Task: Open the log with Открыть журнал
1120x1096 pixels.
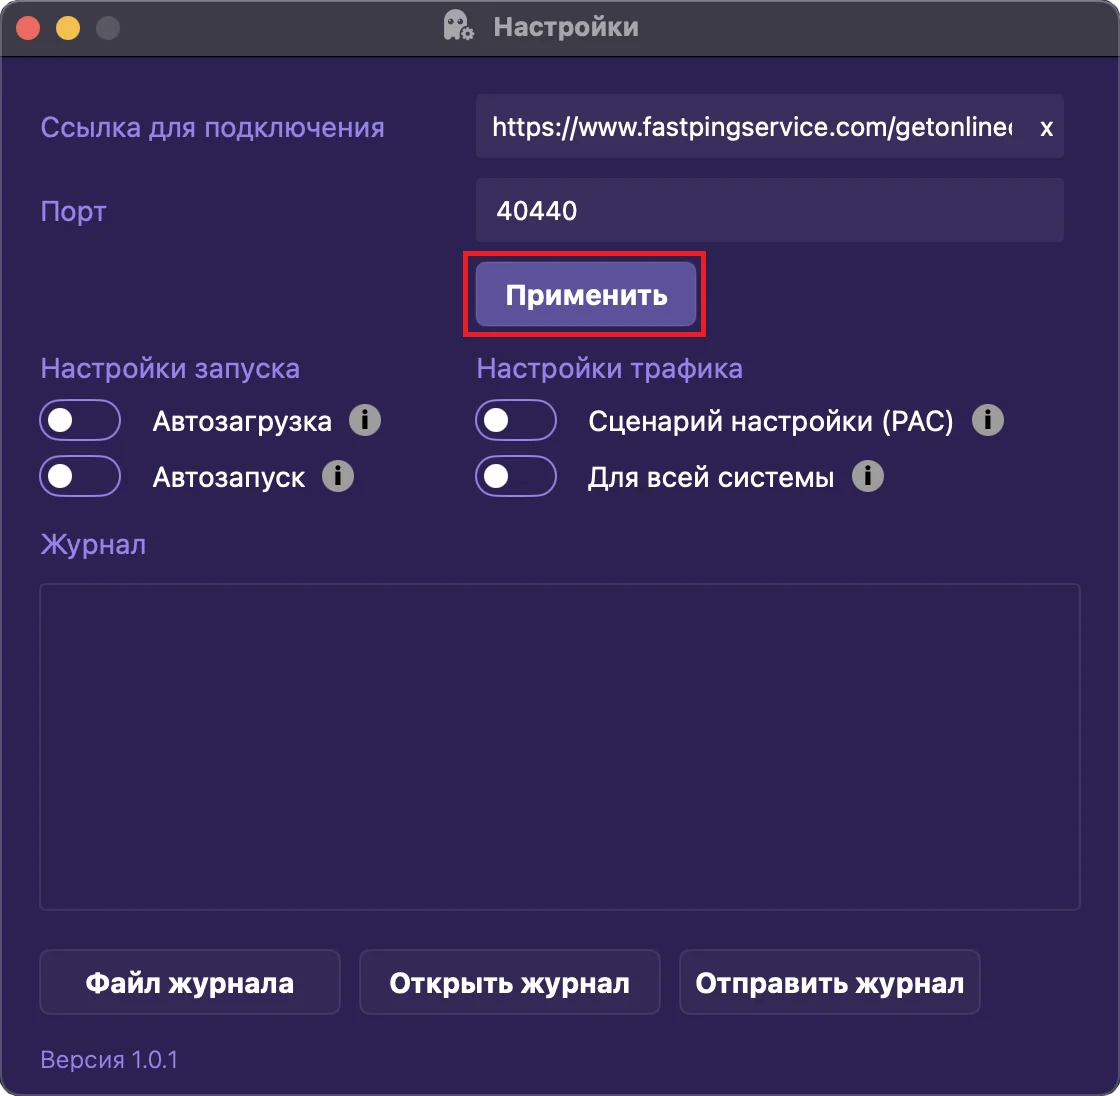Action: [x=510, y=983]
